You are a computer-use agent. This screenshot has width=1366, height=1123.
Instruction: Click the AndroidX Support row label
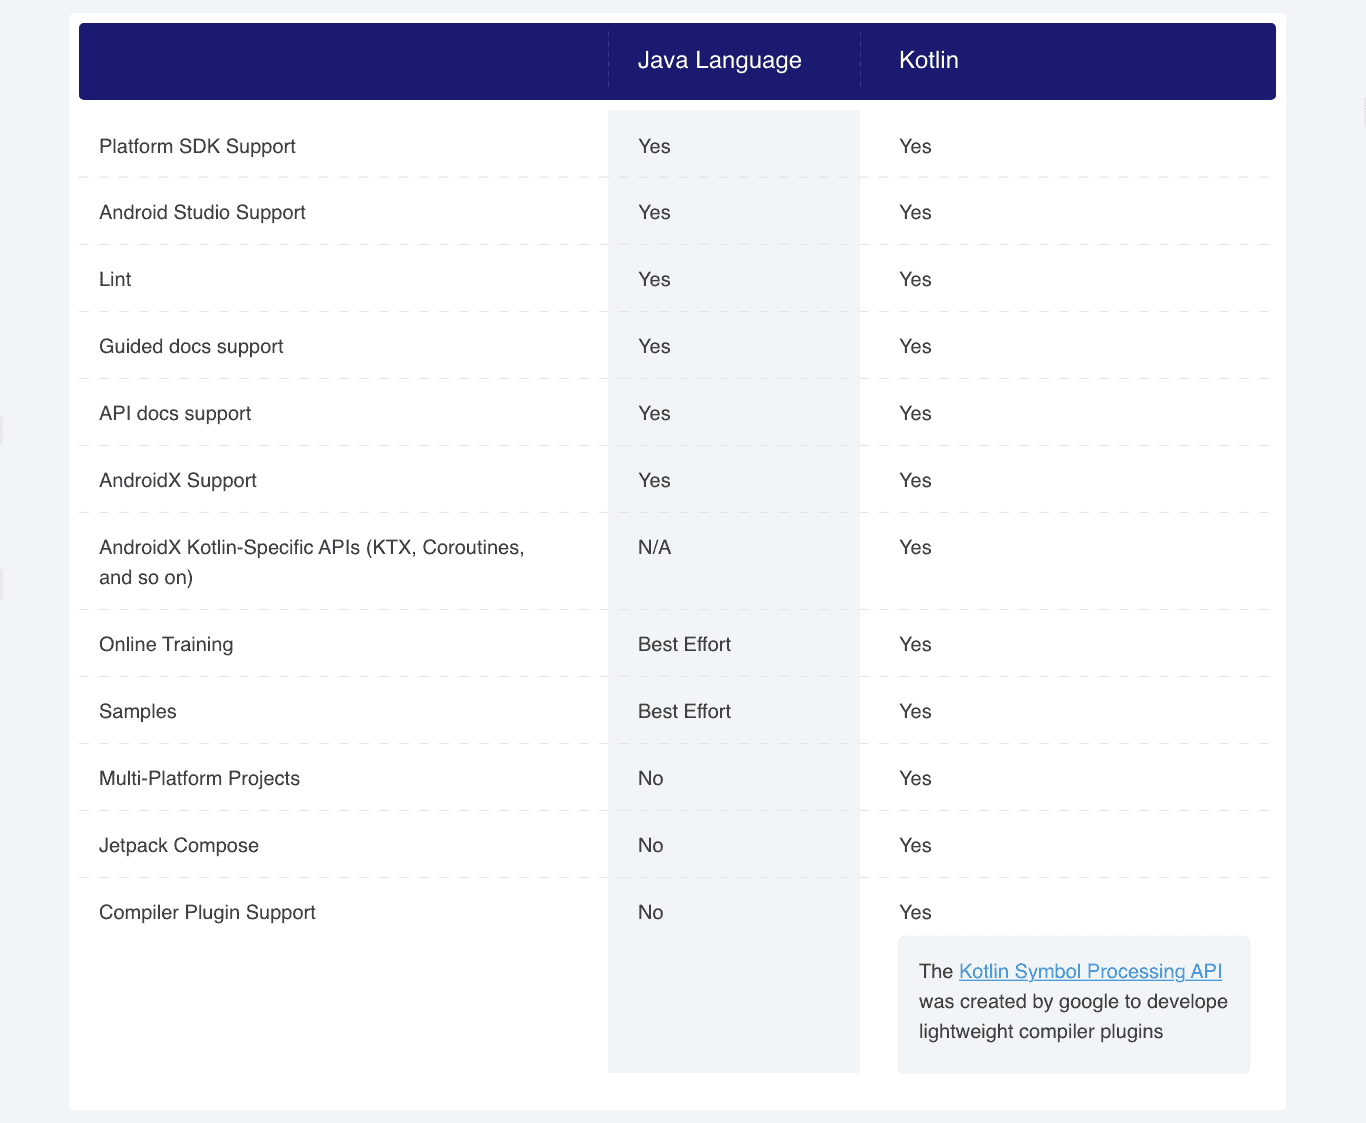[x=178, y=480]
